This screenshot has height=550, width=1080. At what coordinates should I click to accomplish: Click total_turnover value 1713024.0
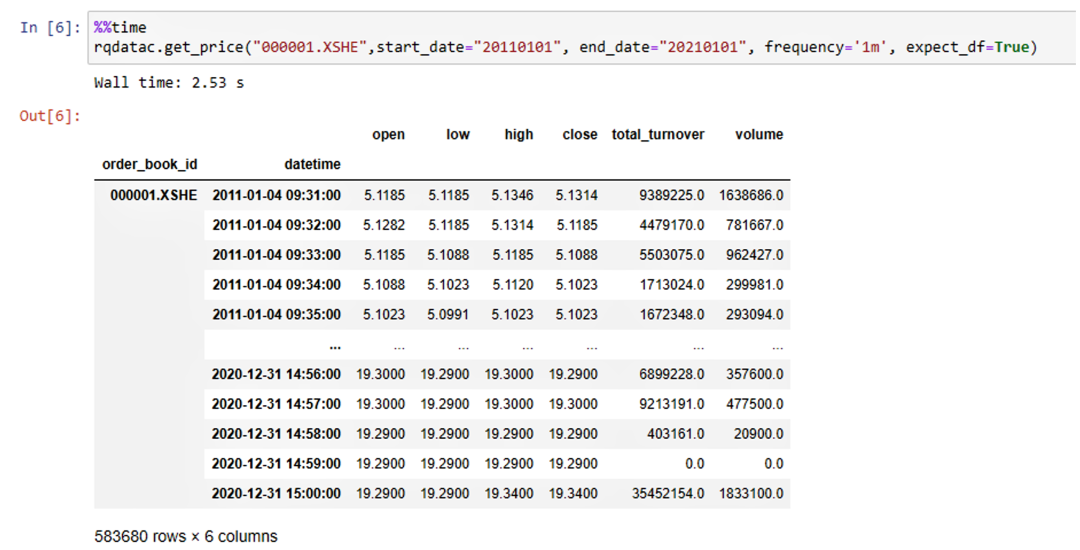pyautogui.click(x=672, y=284)
